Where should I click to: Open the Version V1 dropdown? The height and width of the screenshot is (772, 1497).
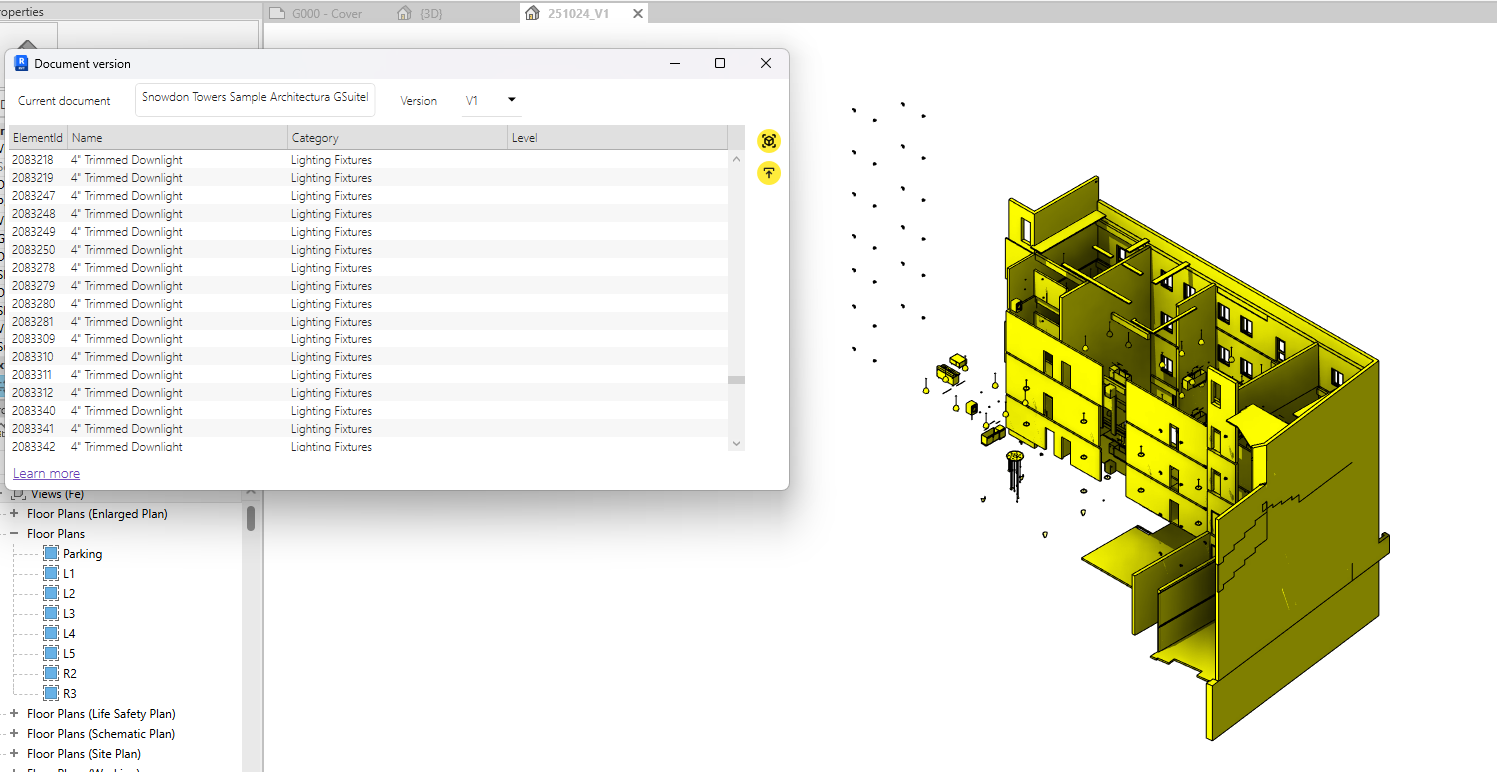point(492,100)
